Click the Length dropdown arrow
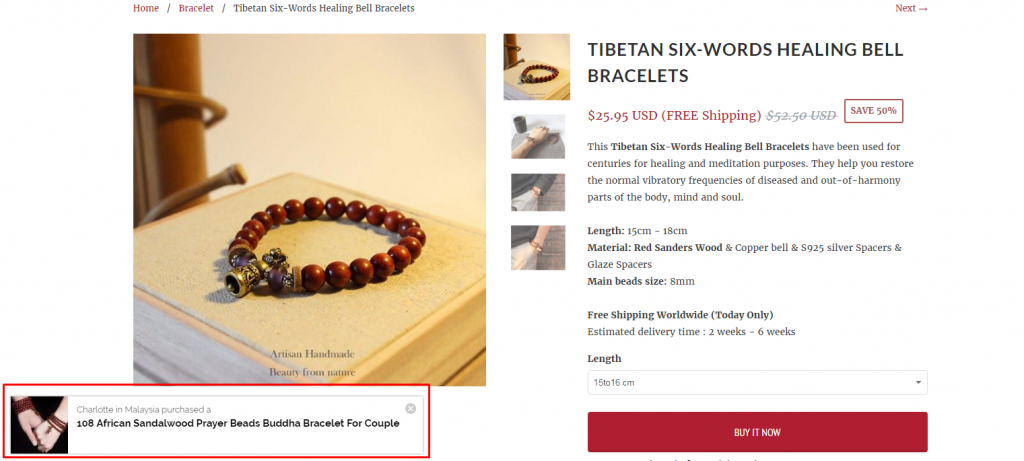The width and height of the screenshot is (1024, 461). click(x=918, y=383)
